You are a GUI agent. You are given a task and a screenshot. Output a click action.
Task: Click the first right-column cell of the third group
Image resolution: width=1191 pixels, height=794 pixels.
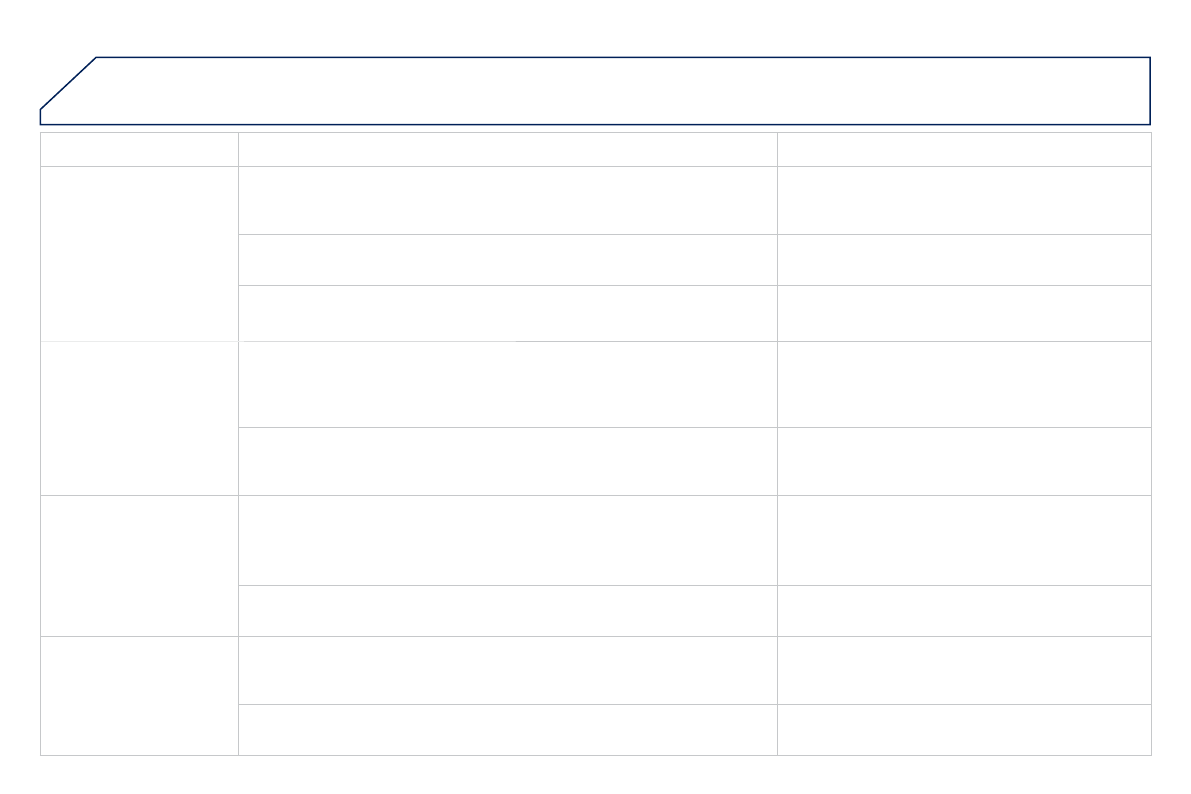(x=964, y=540)
